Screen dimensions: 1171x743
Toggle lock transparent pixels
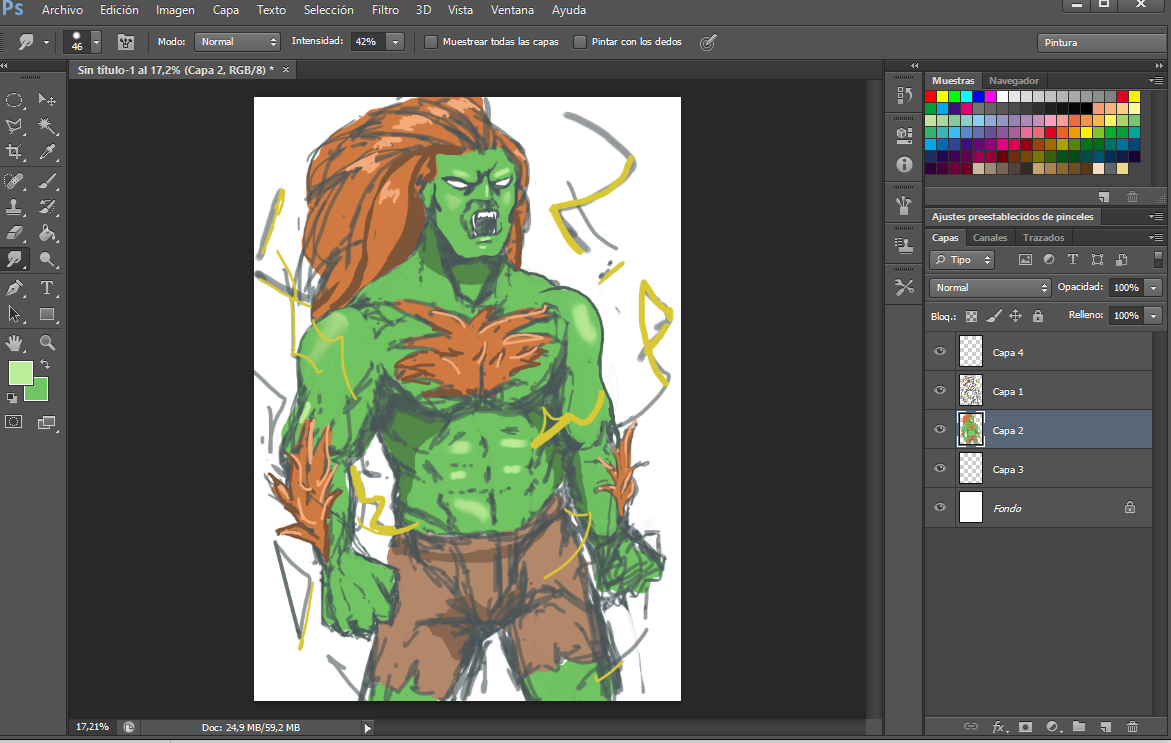(971, 316)
